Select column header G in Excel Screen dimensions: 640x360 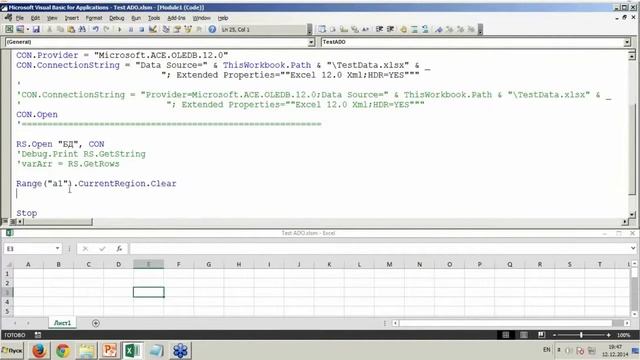pyautogui.click(x=209, y=264)
